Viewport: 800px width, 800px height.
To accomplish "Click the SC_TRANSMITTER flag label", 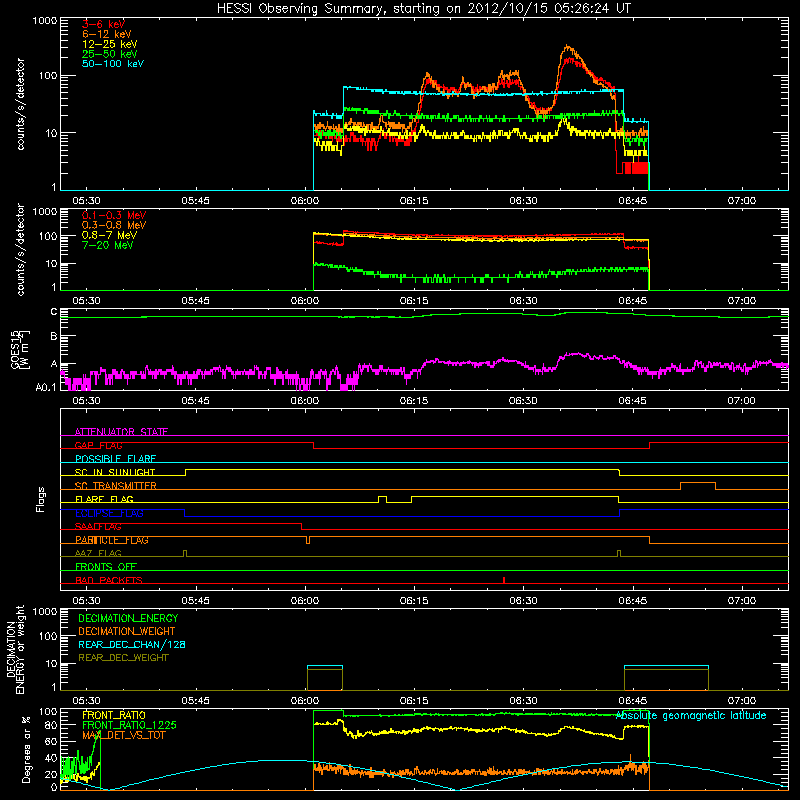I will pyautogui.click(x=115, y=485).
